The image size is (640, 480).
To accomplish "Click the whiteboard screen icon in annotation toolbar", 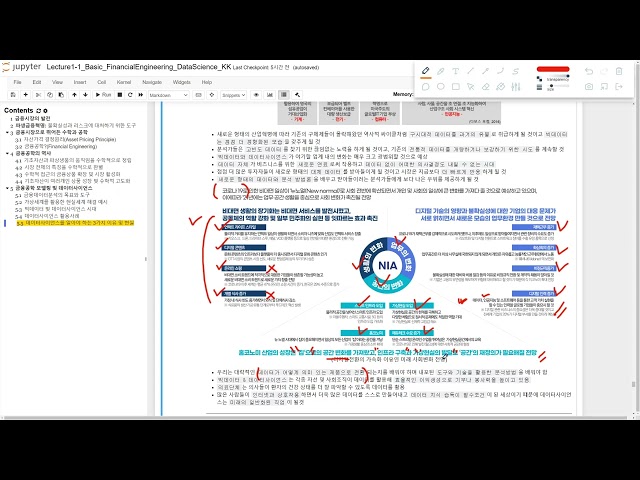I will tap(604, 87).
